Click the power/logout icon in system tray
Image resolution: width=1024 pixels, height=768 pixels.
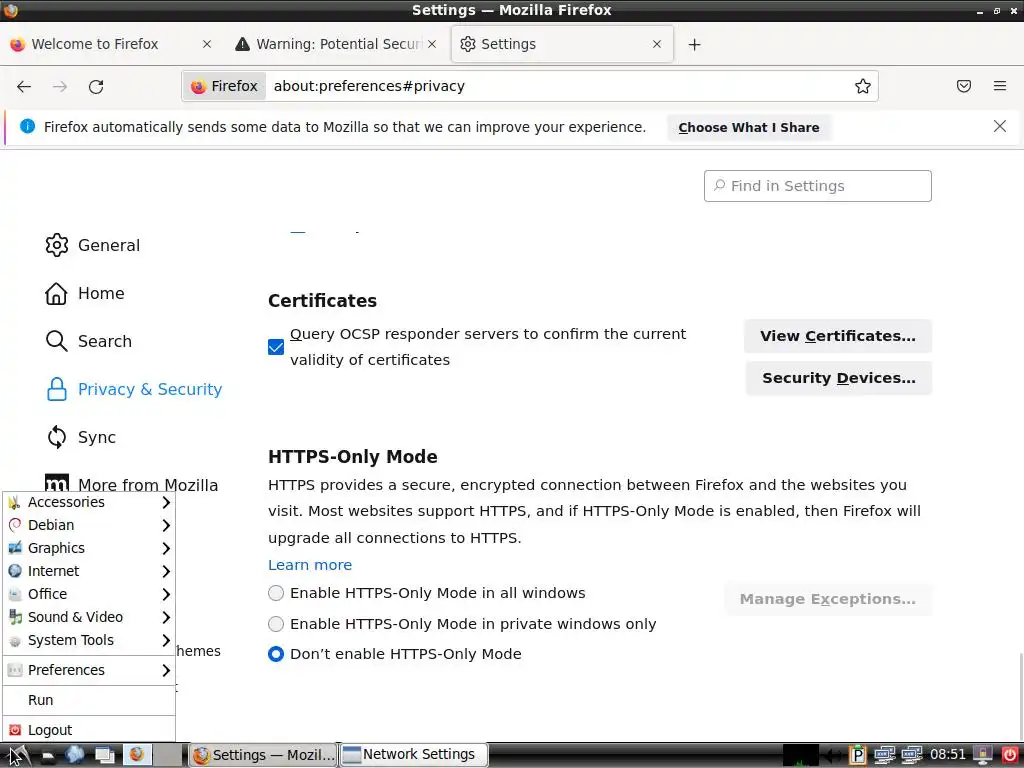coord(1010,755)
